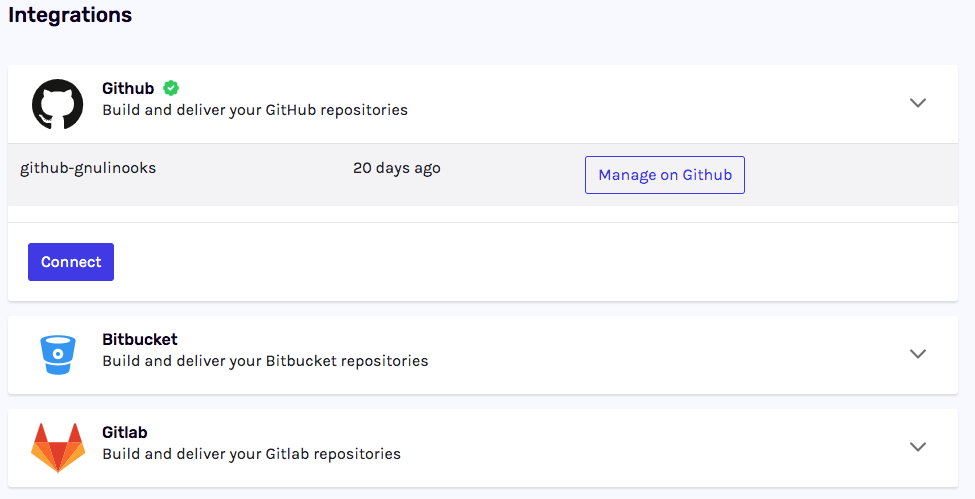Click the 20 days ago timestamp
The image size is (975, 499).
(397, 168)
